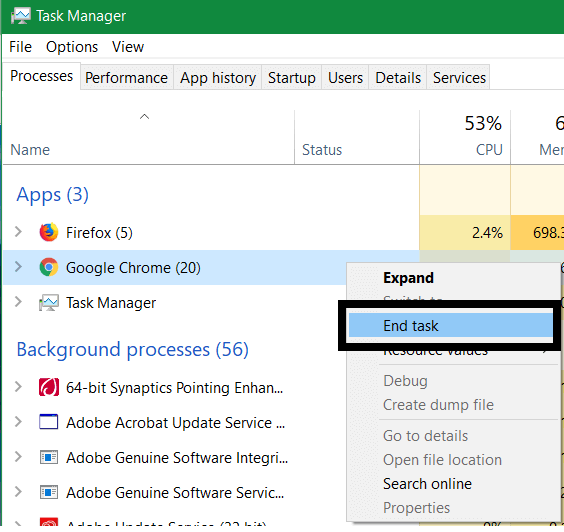Expand the Firefox (5) process group
Viewport: 564px width, 532px height.
click(x=18, y=232)
